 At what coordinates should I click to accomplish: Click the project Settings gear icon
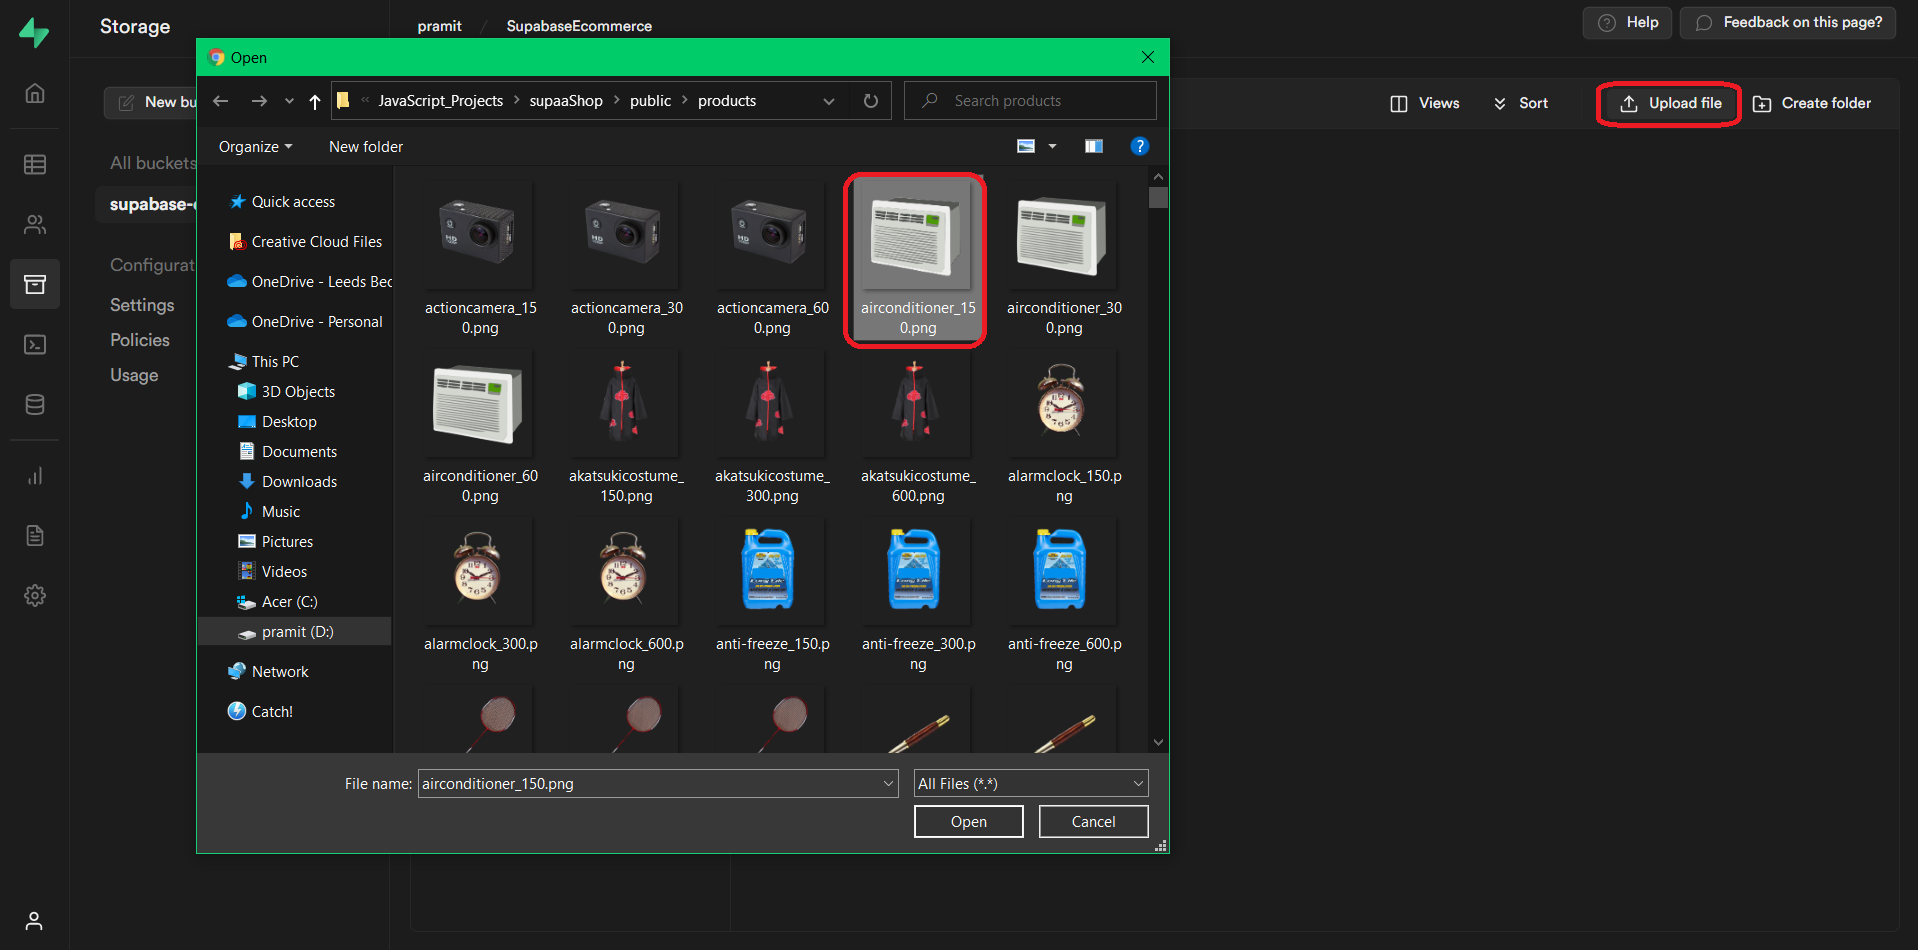(35, 596)
